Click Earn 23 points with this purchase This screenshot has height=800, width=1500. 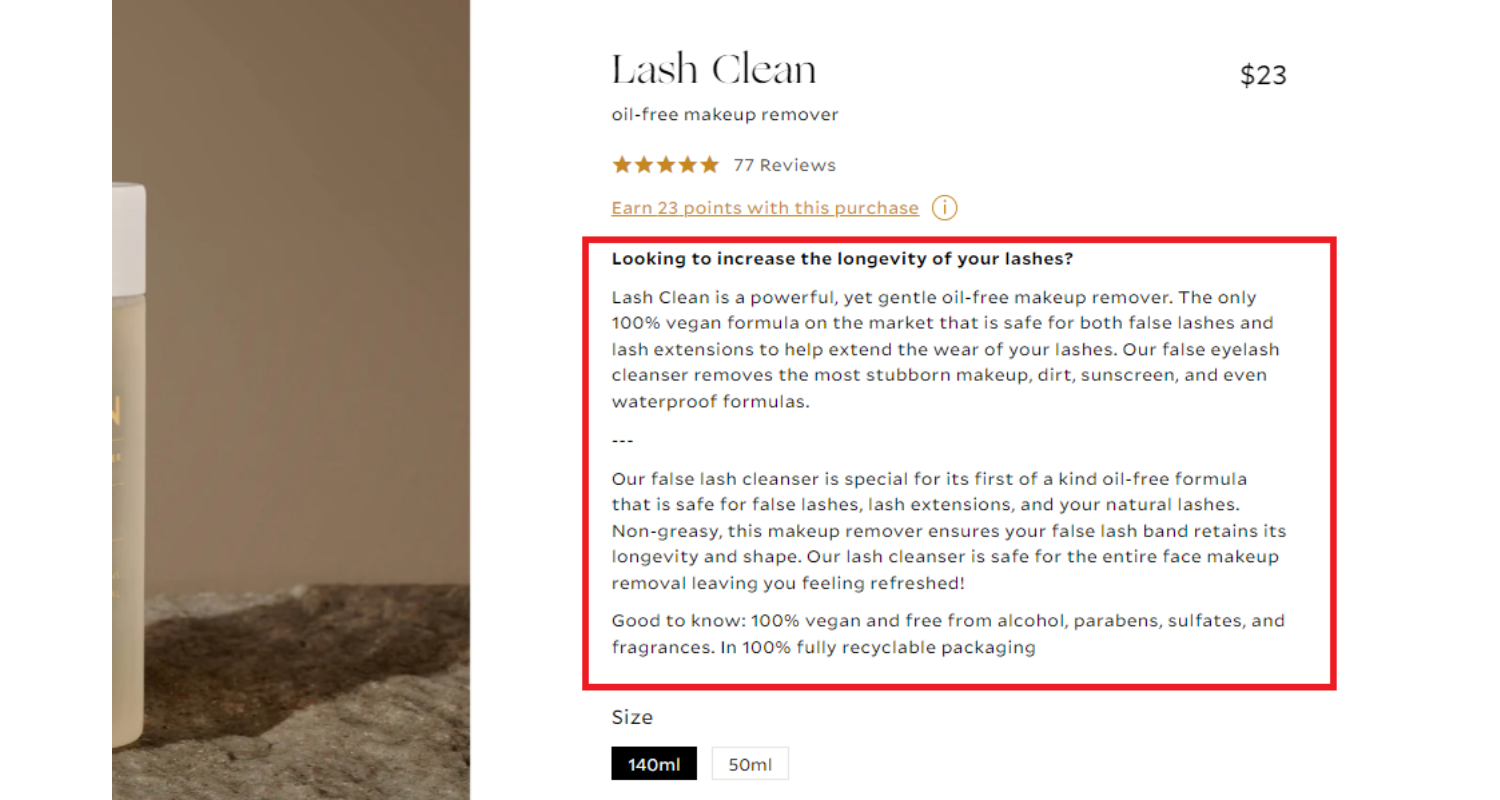[x=765, y=208]
